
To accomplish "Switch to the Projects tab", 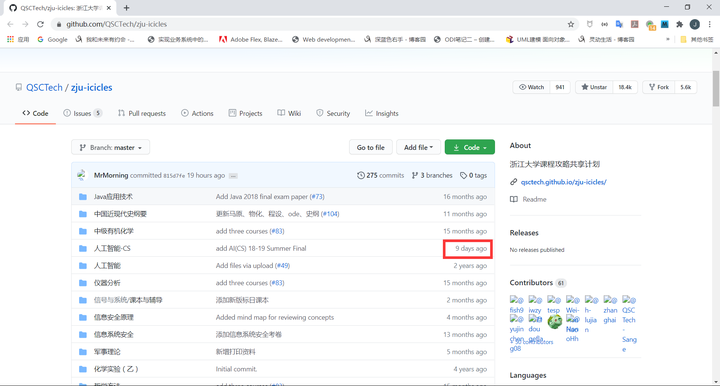I will [x=246, y=113].
